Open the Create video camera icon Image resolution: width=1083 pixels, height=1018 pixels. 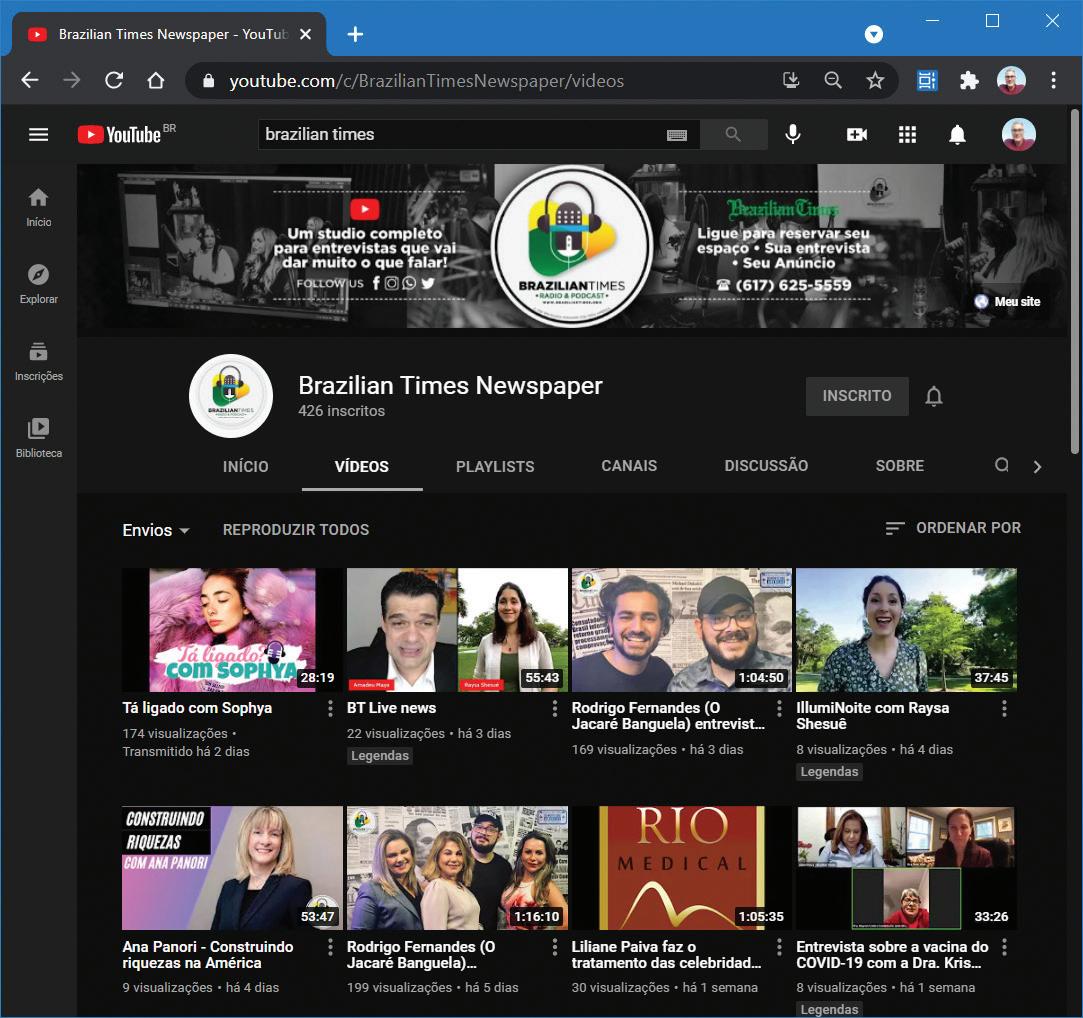pyautogui.click(x=857, y=134)
